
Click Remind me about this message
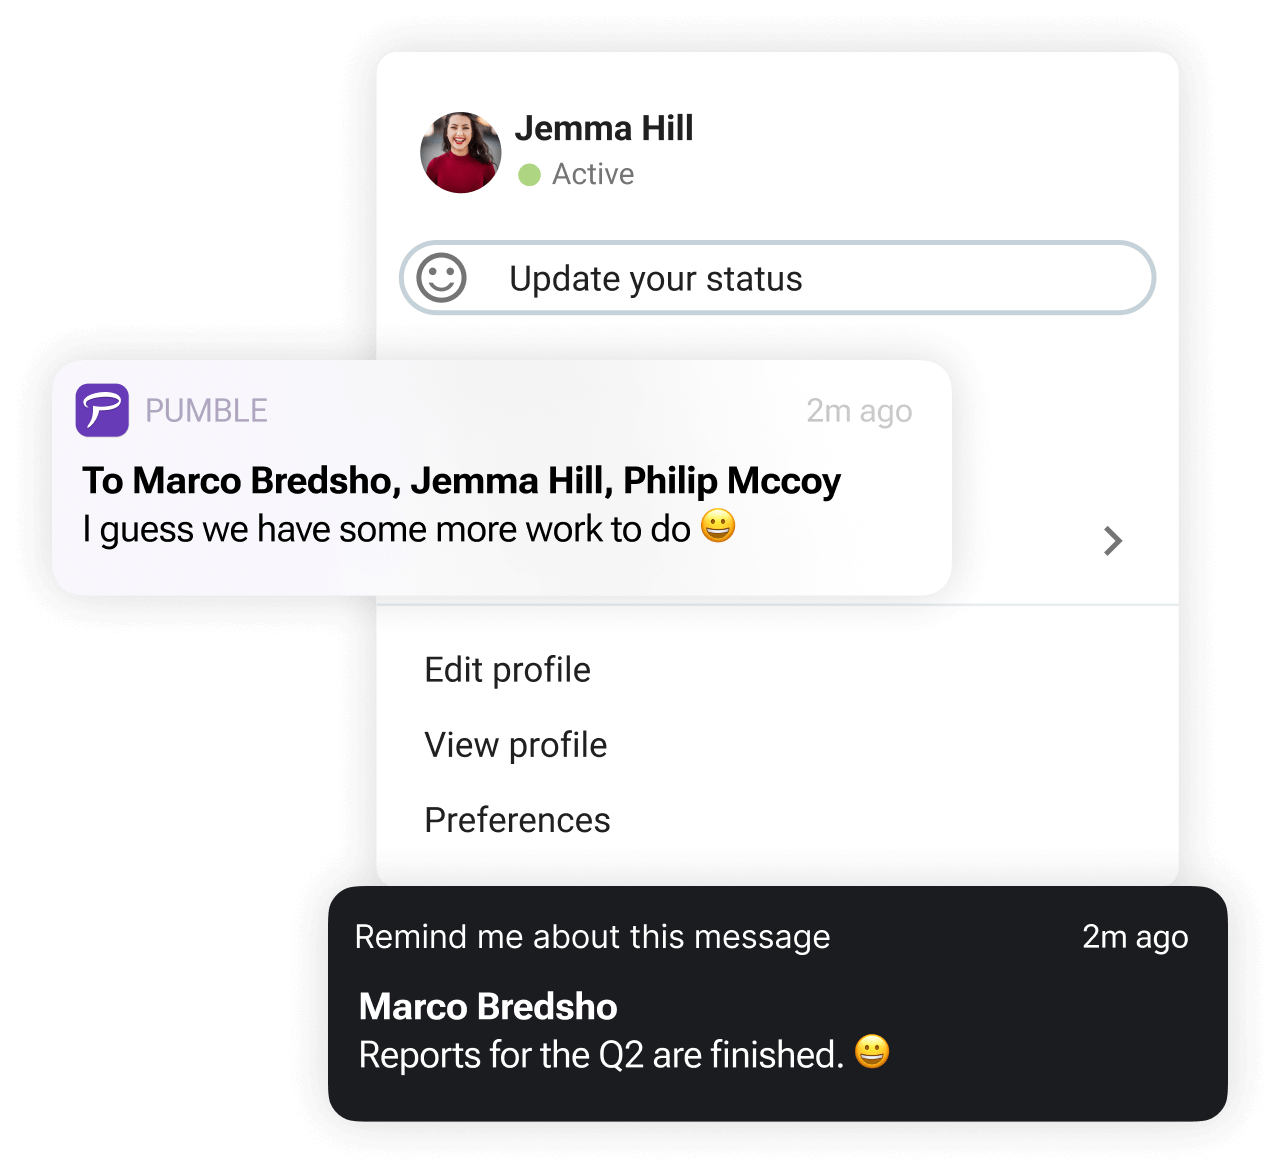[592, 937]
